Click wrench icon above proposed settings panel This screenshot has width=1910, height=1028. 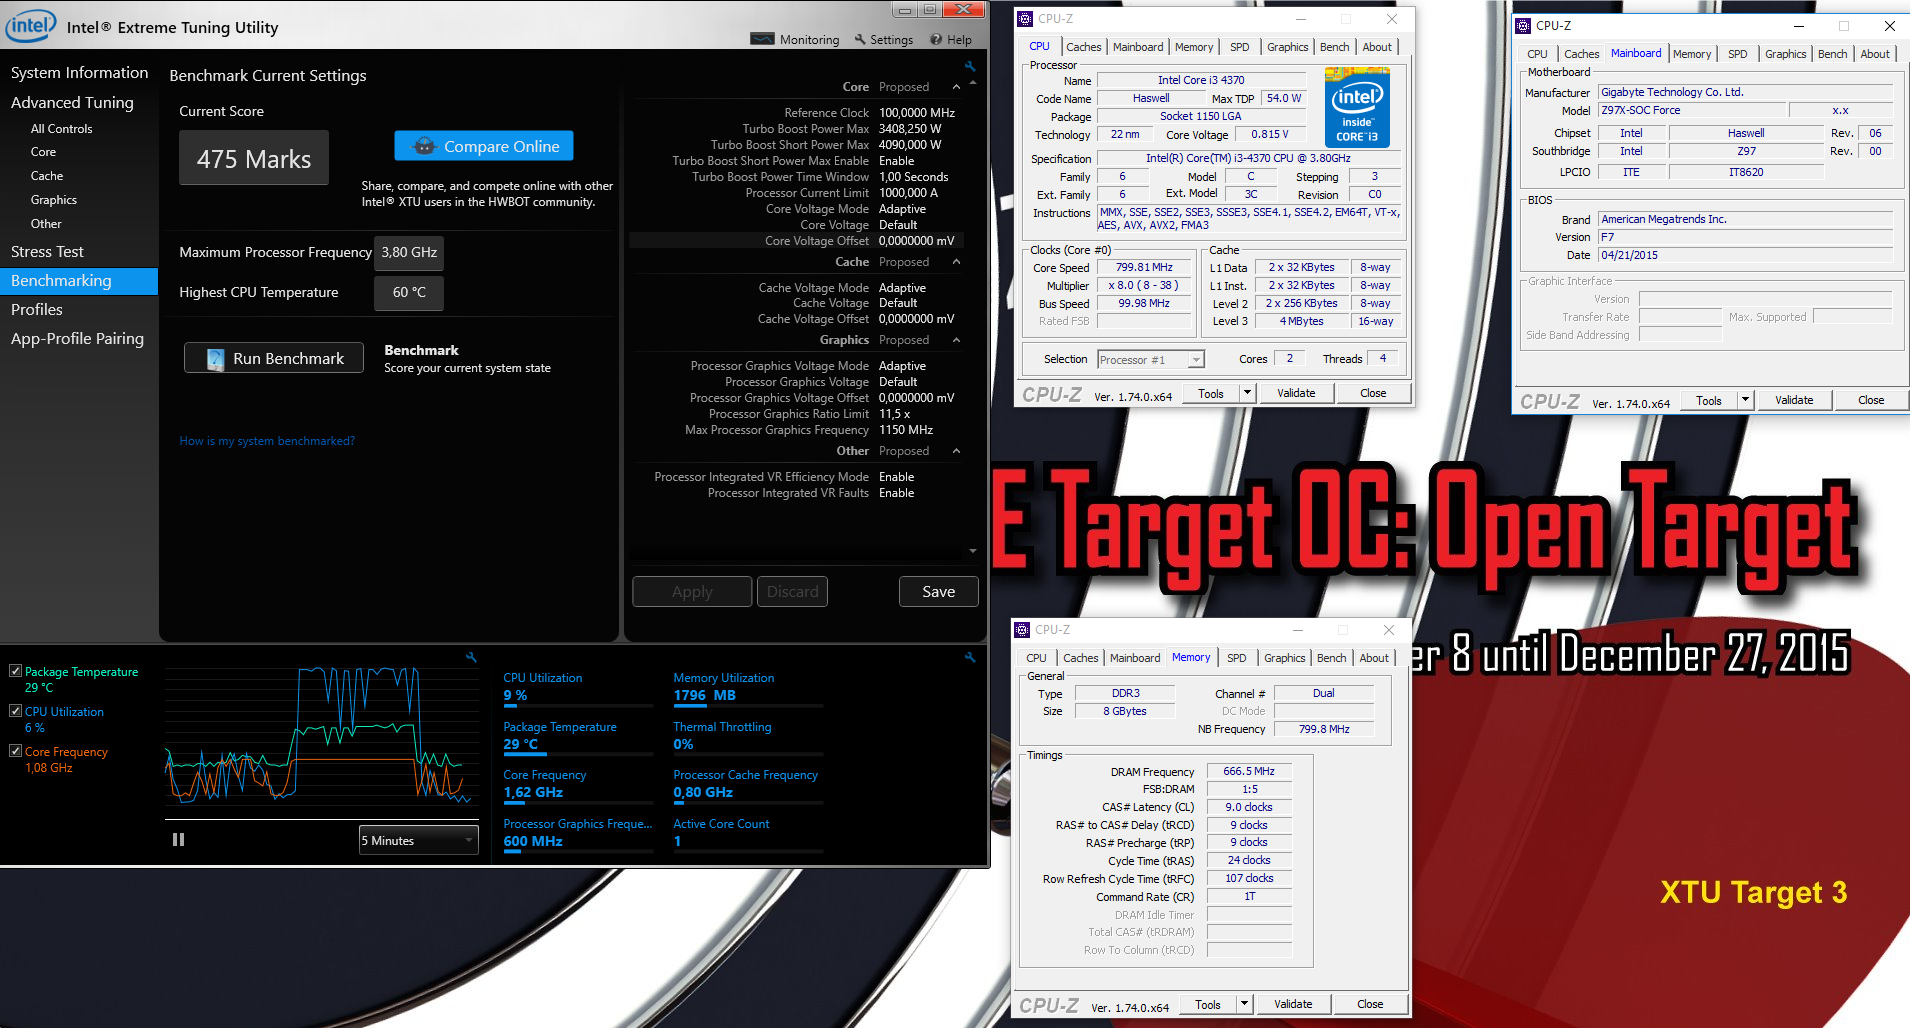pos(969,66)
